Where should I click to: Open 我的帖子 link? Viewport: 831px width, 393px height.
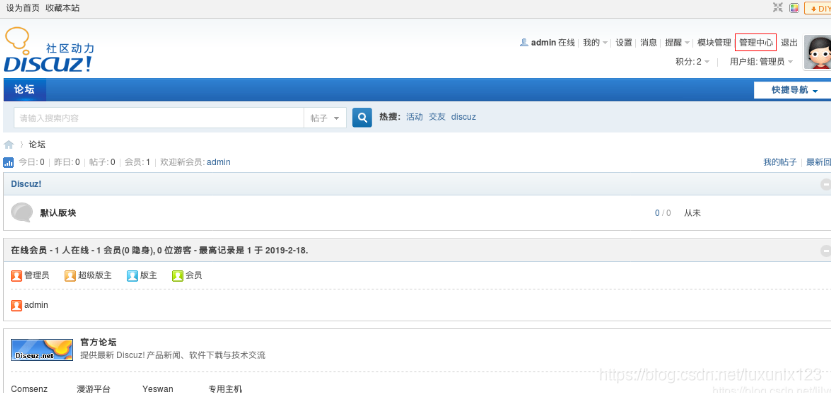click(780, 162)
